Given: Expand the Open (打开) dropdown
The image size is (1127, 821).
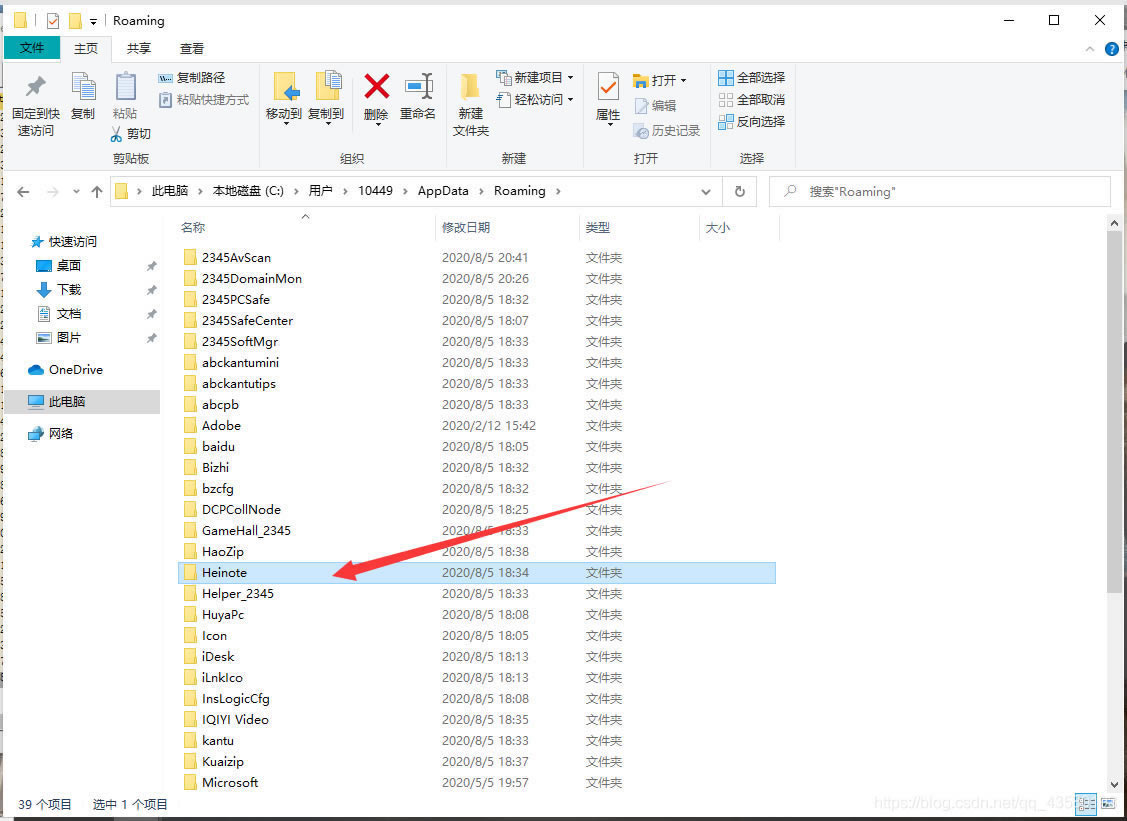Looking at the screenshot, I should pos(683,81).
